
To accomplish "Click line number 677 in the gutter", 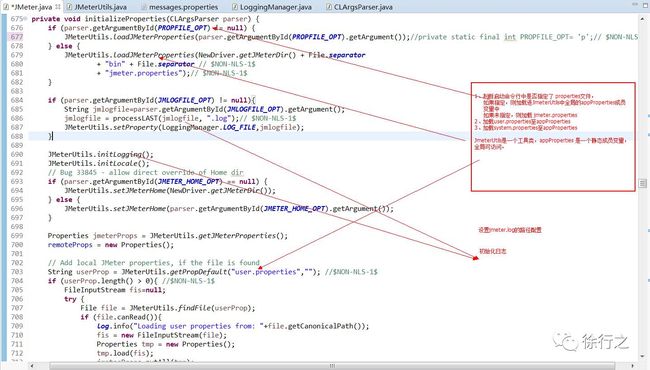I will [17, 37].
